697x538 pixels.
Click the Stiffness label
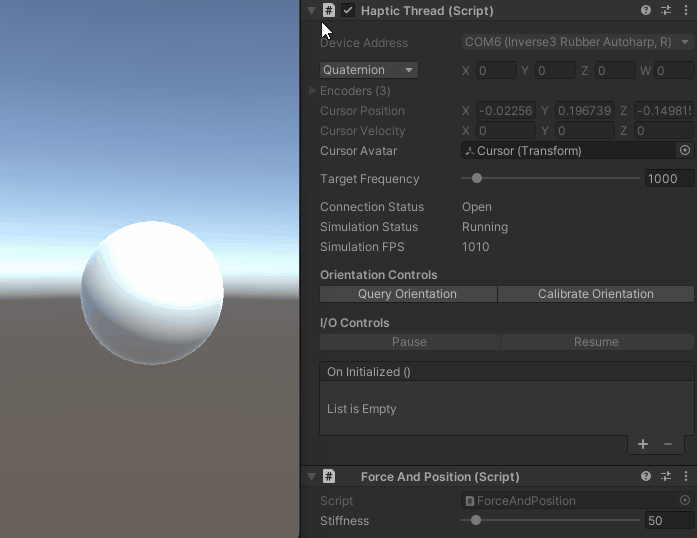pyautogui.click(x=344, y=521)
